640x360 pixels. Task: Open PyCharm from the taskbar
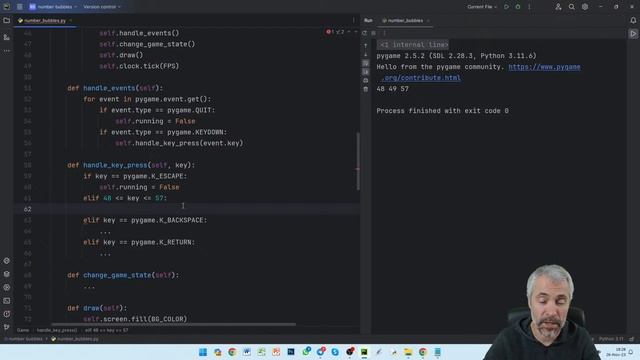364,352
